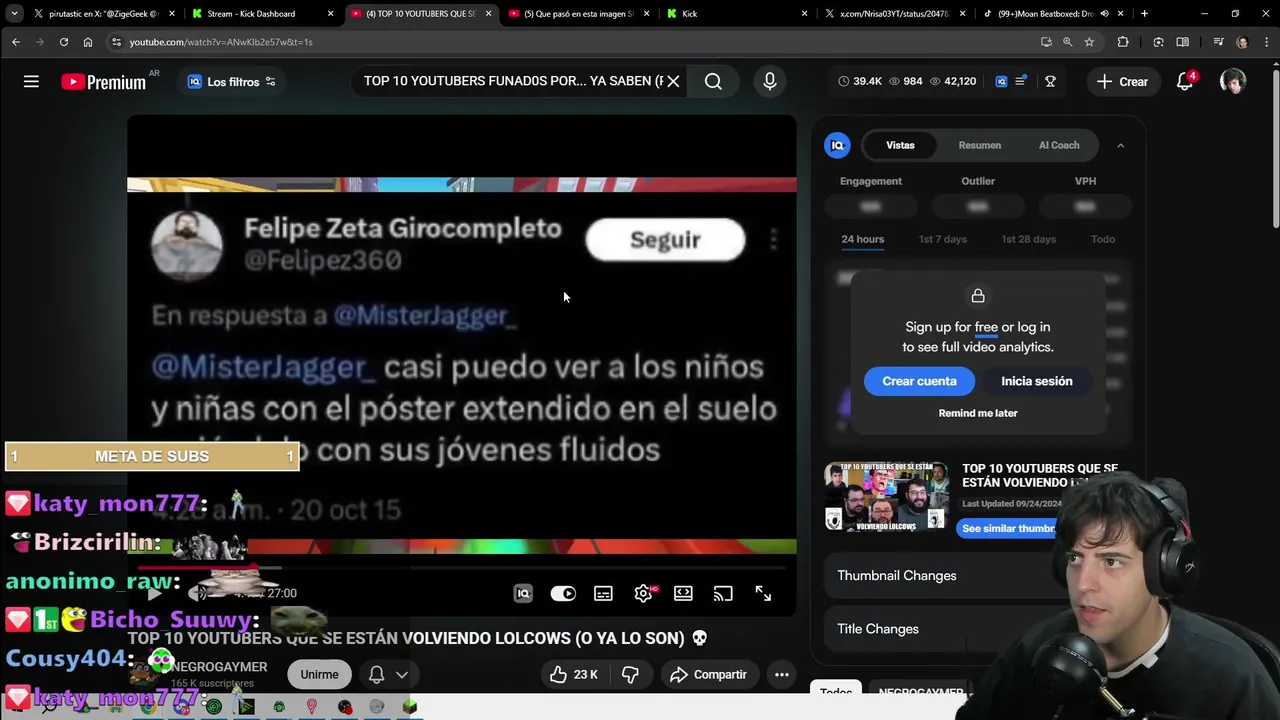This screenshot has height=720, width=1280.
Task: Dislike the video
Action: pyautogui.click(x=630, y=675)
